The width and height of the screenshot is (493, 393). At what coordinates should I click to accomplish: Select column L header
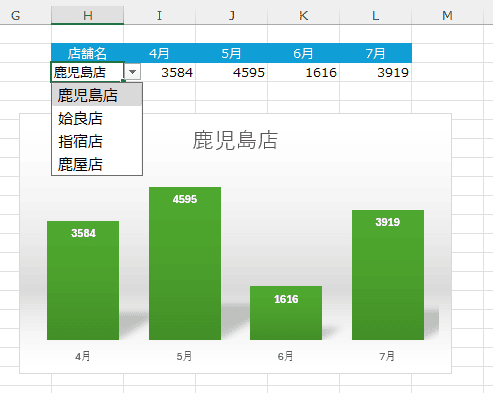pos(375,15)
